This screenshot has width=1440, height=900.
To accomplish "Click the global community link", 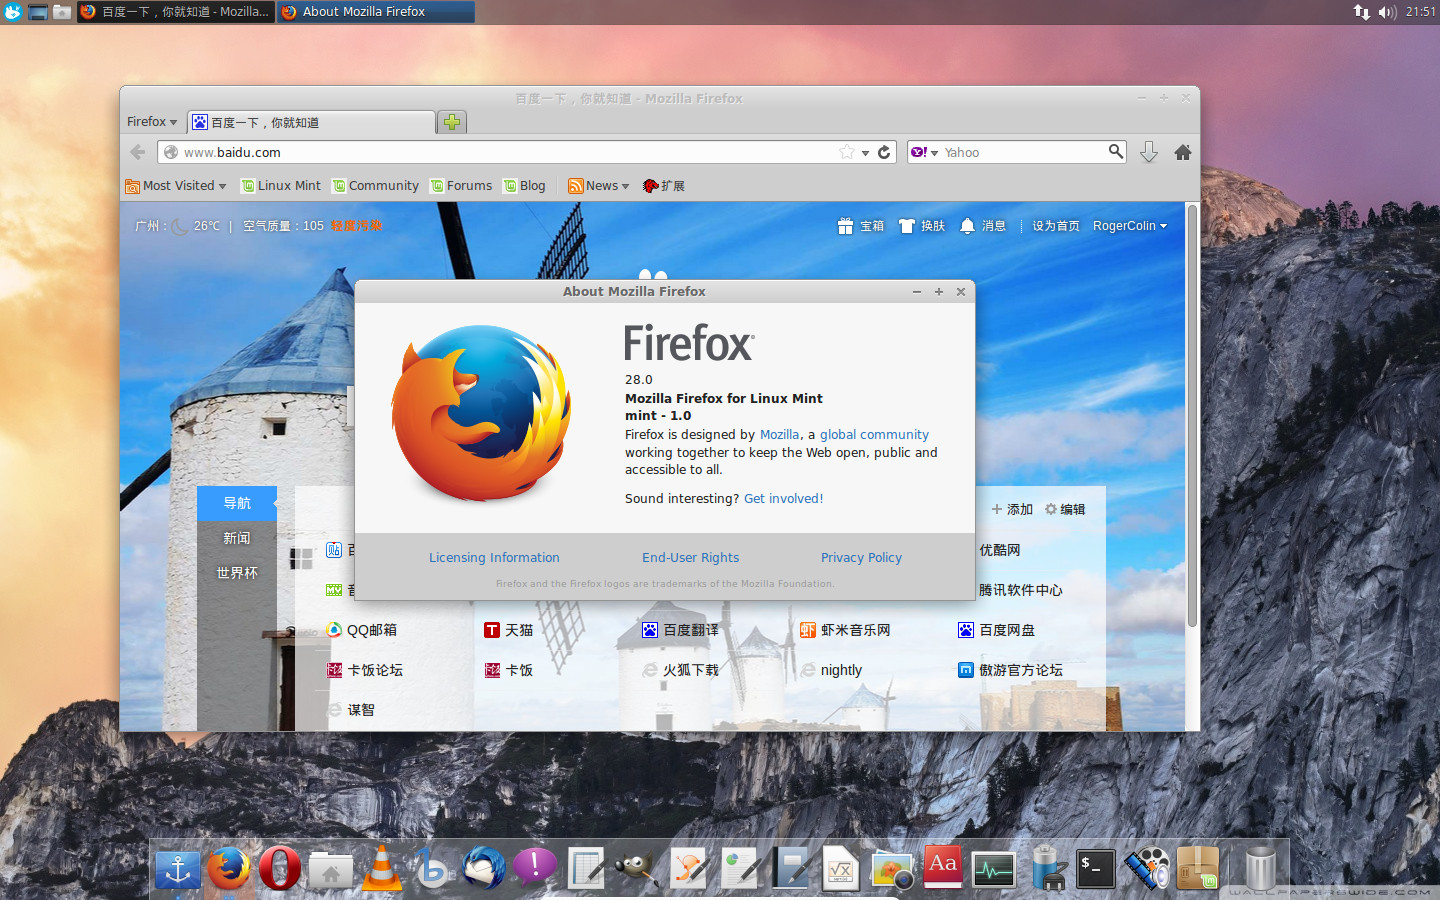I will [874, 435].
